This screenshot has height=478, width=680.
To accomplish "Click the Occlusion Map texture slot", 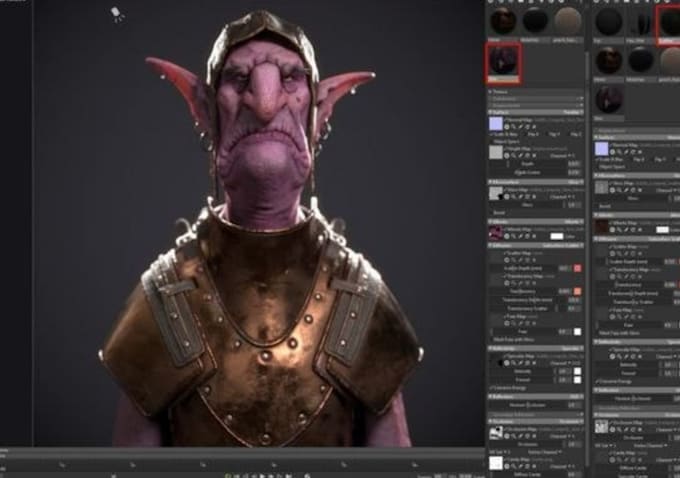I will 496,432.
